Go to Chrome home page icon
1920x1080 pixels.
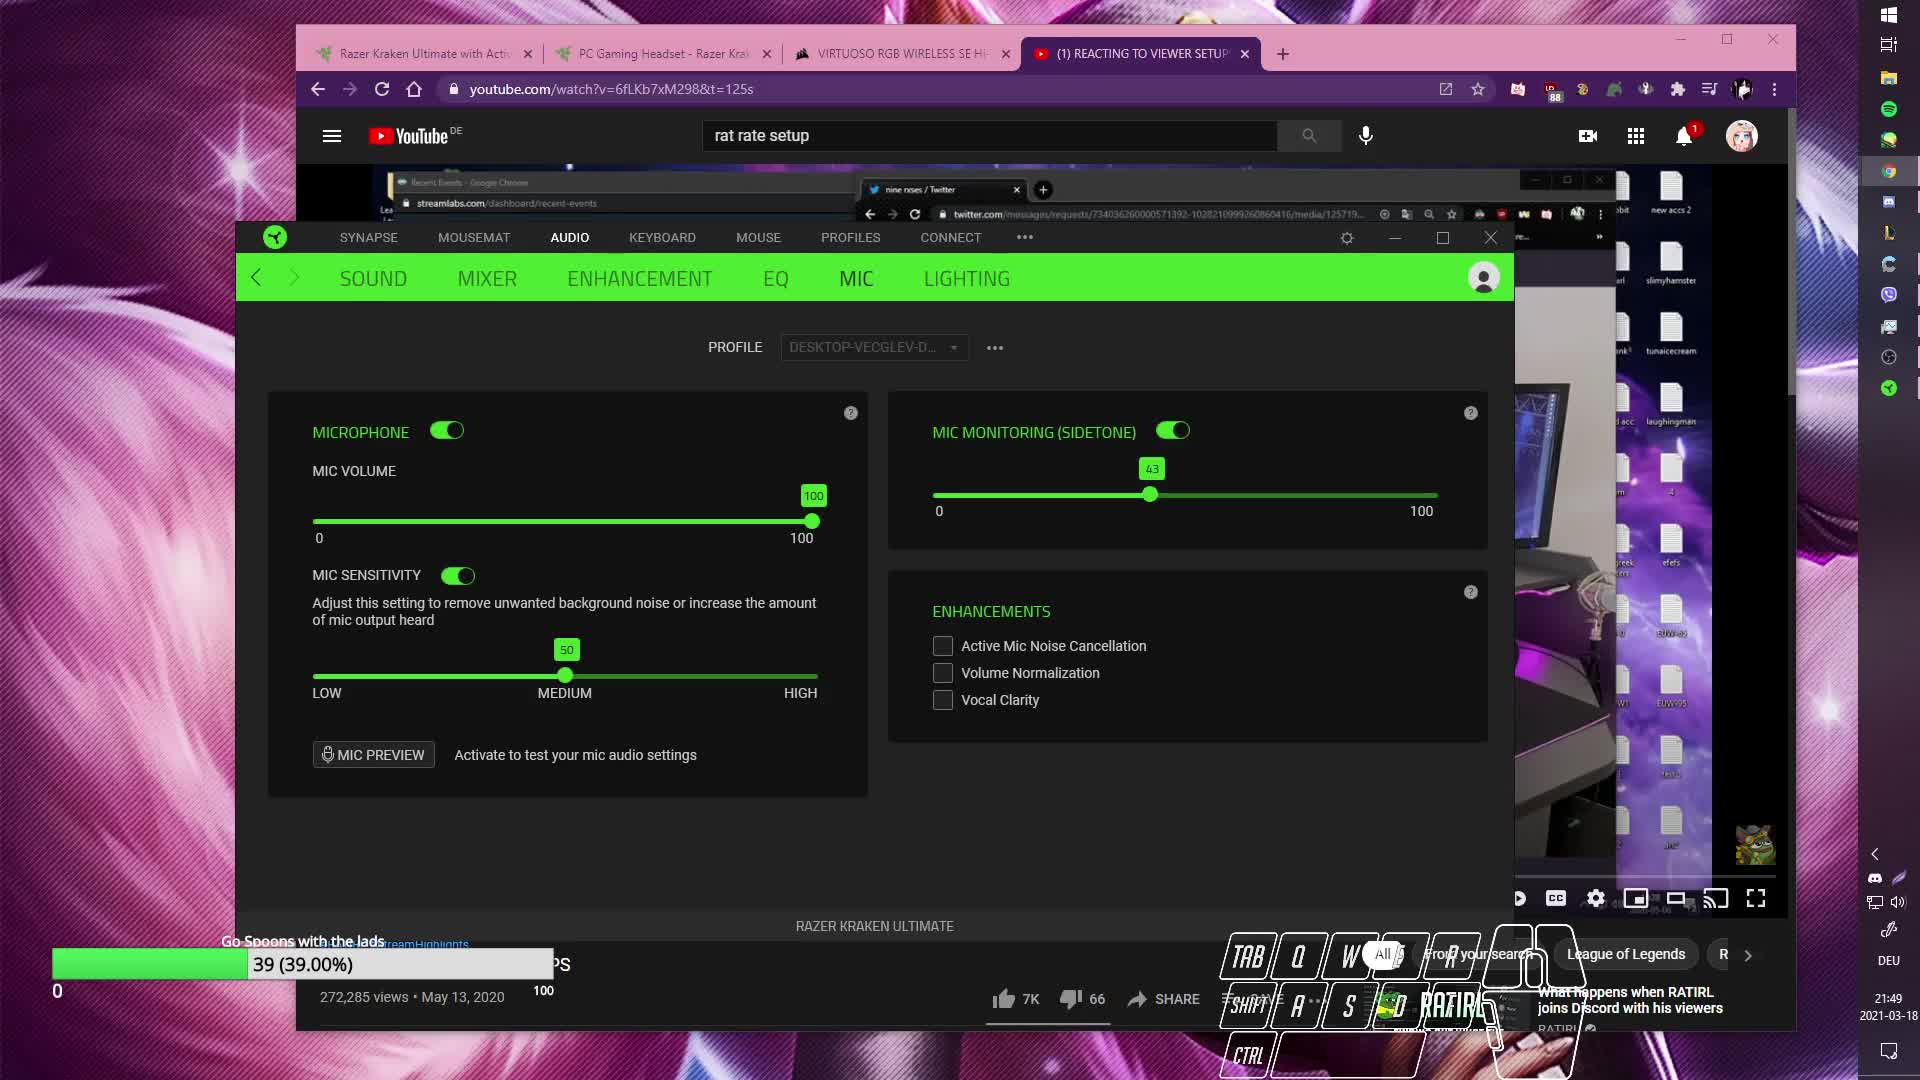point(414,89)
